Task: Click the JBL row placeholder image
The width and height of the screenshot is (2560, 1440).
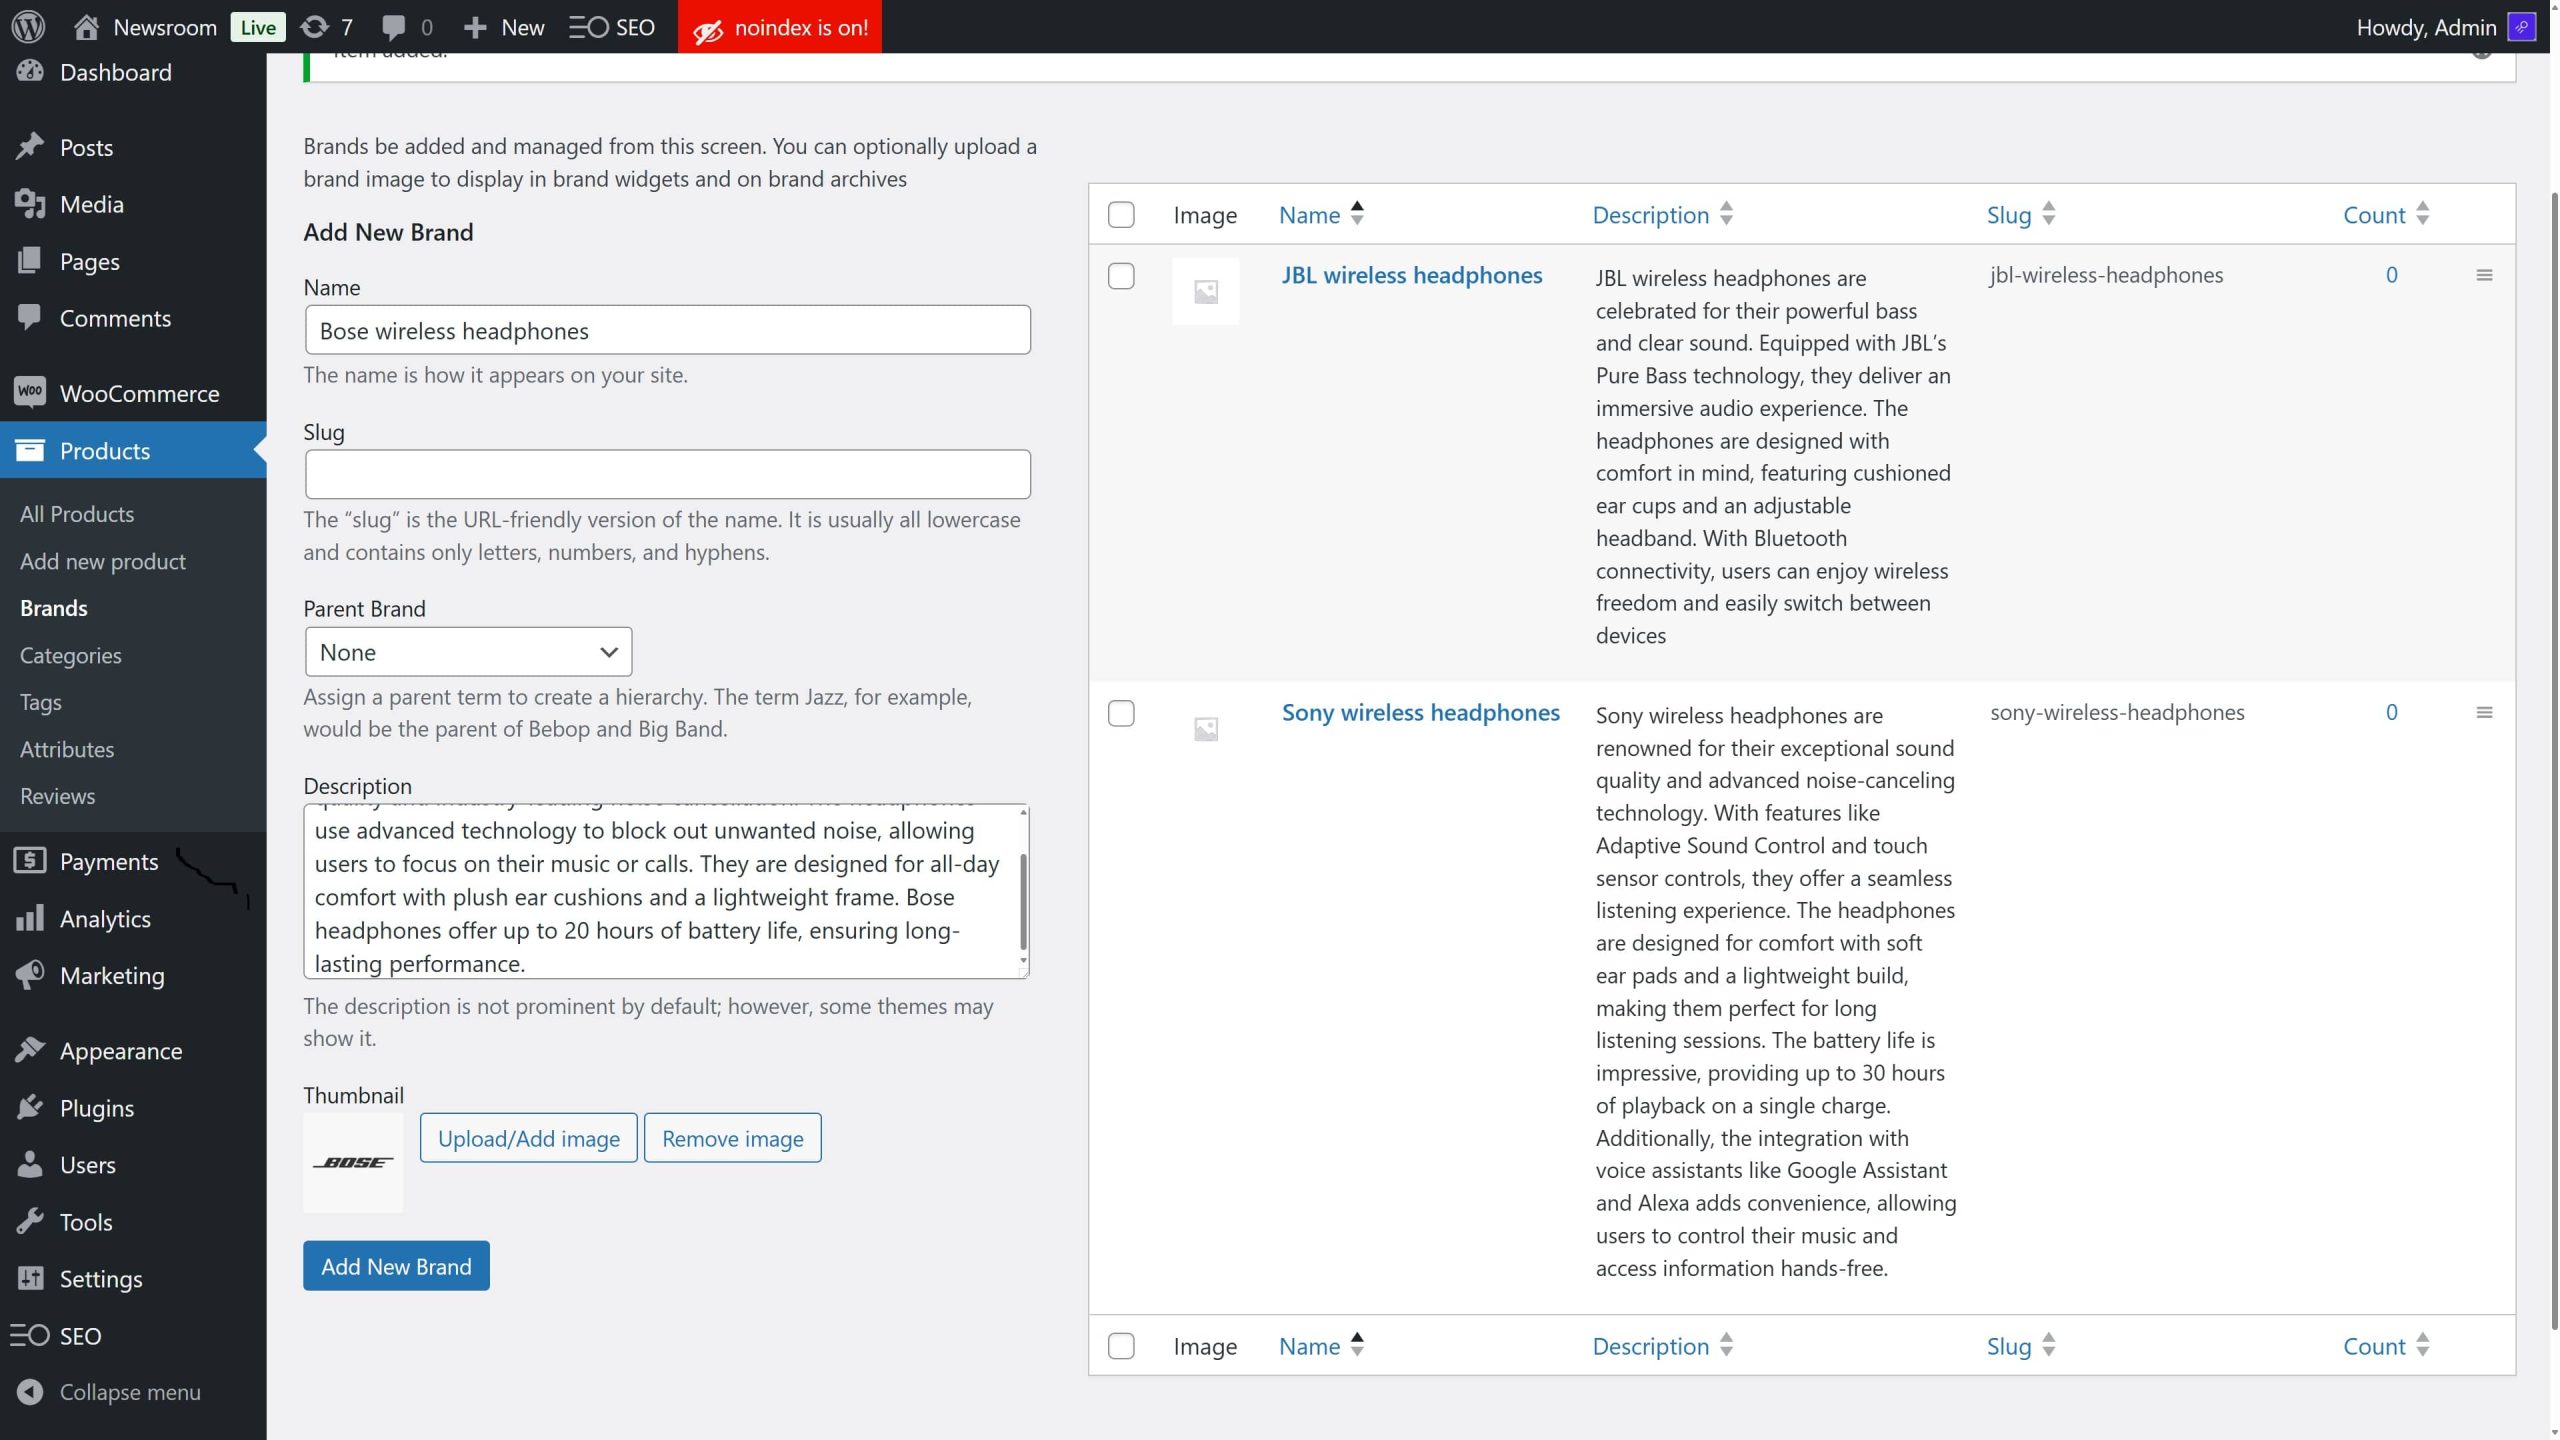Action: tap(1206, 291)
